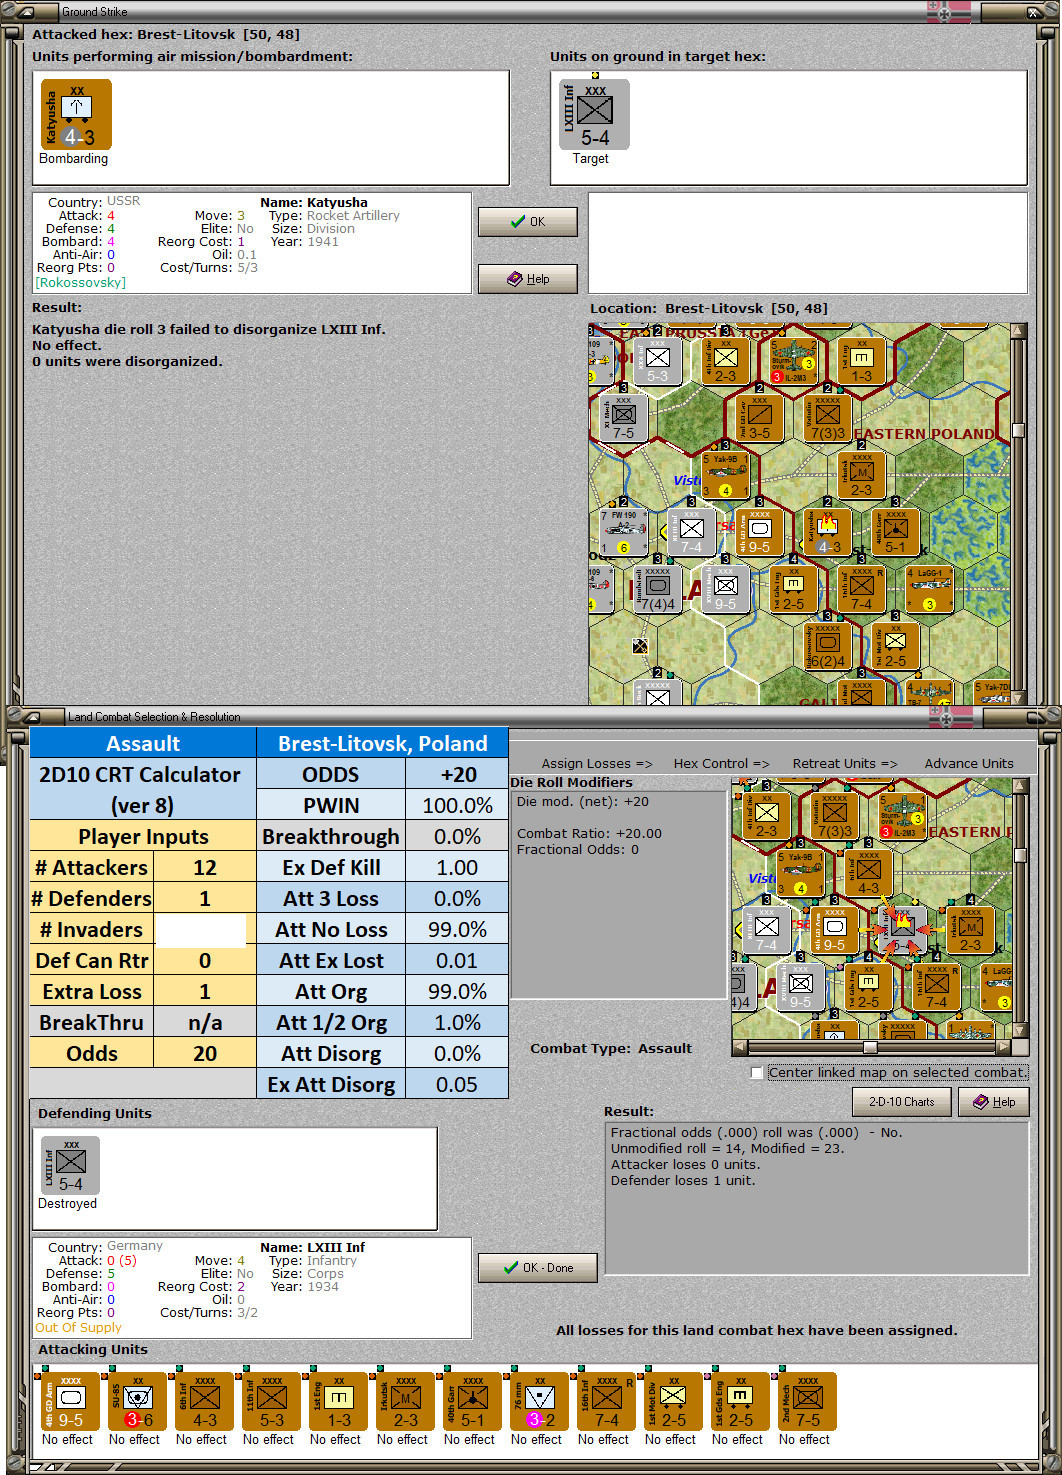1062x1475 pixels.
Task: Click the LXIII Inf counter under attack on Land Combat map
Action: click(902, 930)
